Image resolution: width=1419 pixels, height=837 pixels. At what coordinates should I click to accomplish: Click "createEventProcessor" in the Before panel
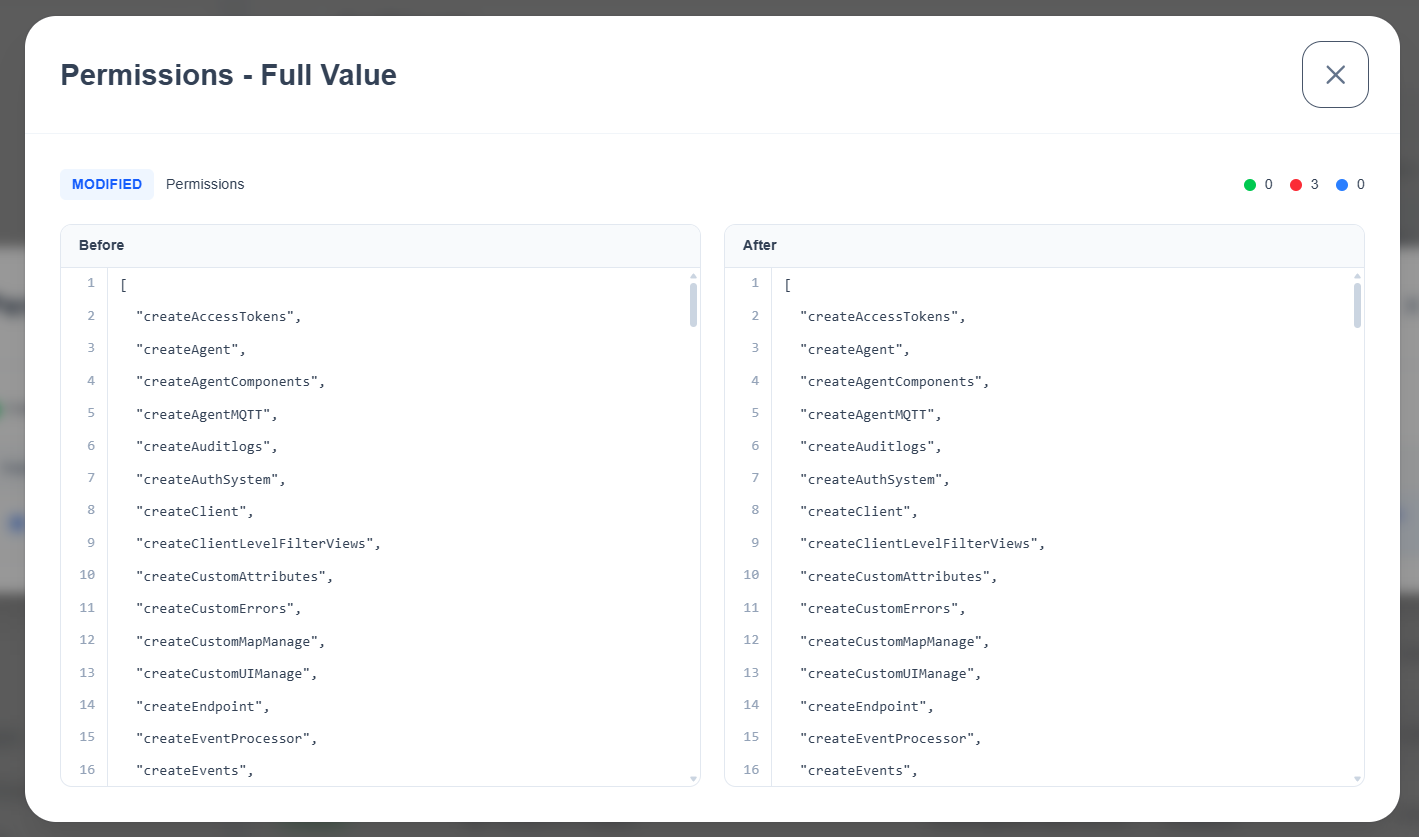tap(226, 738)
